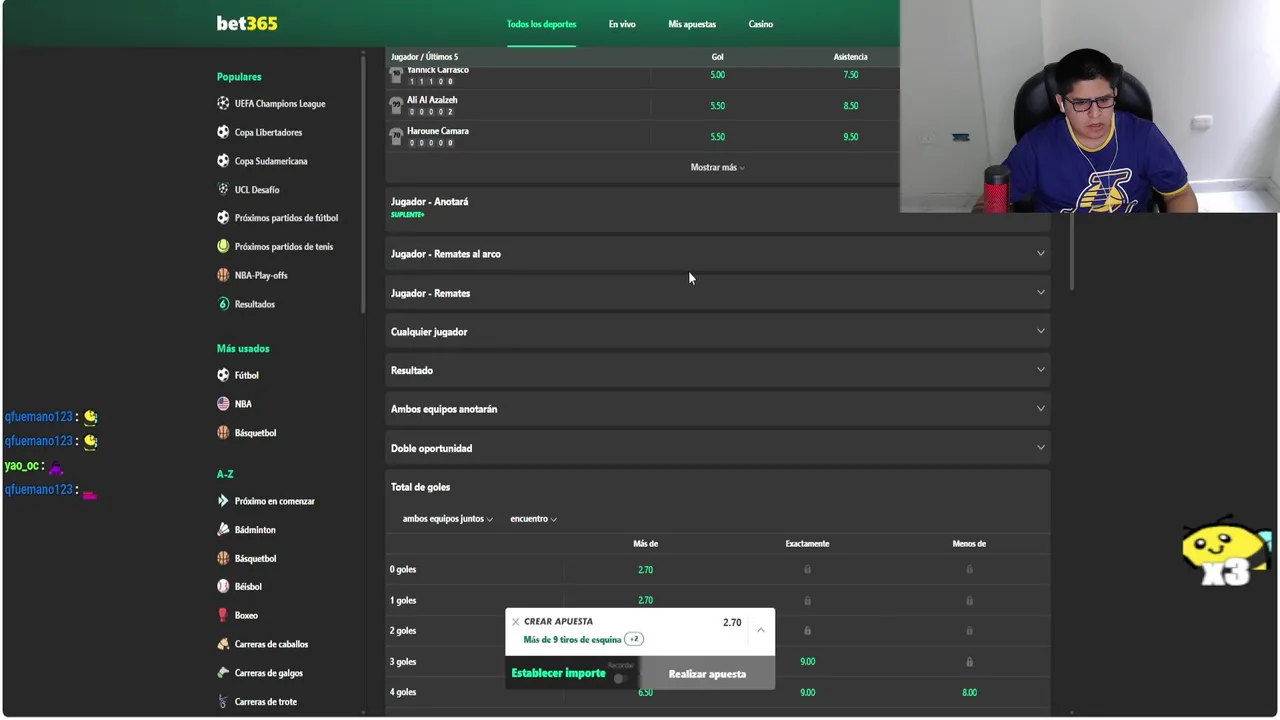Close the Crear Apuesta bet slip
The image size is (1280, 720).
515,622
